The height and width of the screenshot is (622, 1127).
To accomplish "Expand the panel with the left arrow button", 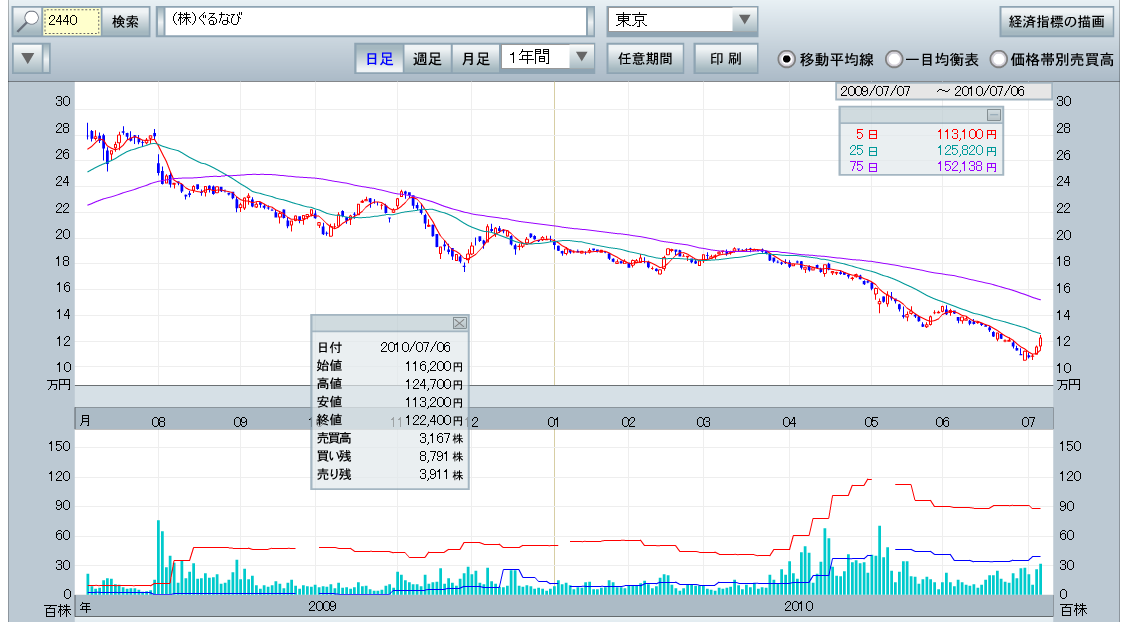I will pyautogui.click(x=28, y=59).
